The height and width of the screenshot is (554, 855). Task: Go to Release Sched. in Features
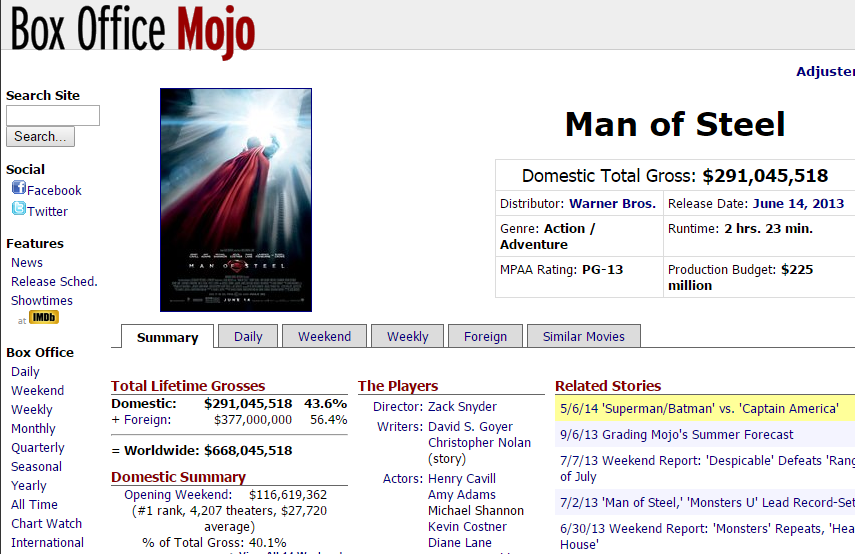click(55, 281)
